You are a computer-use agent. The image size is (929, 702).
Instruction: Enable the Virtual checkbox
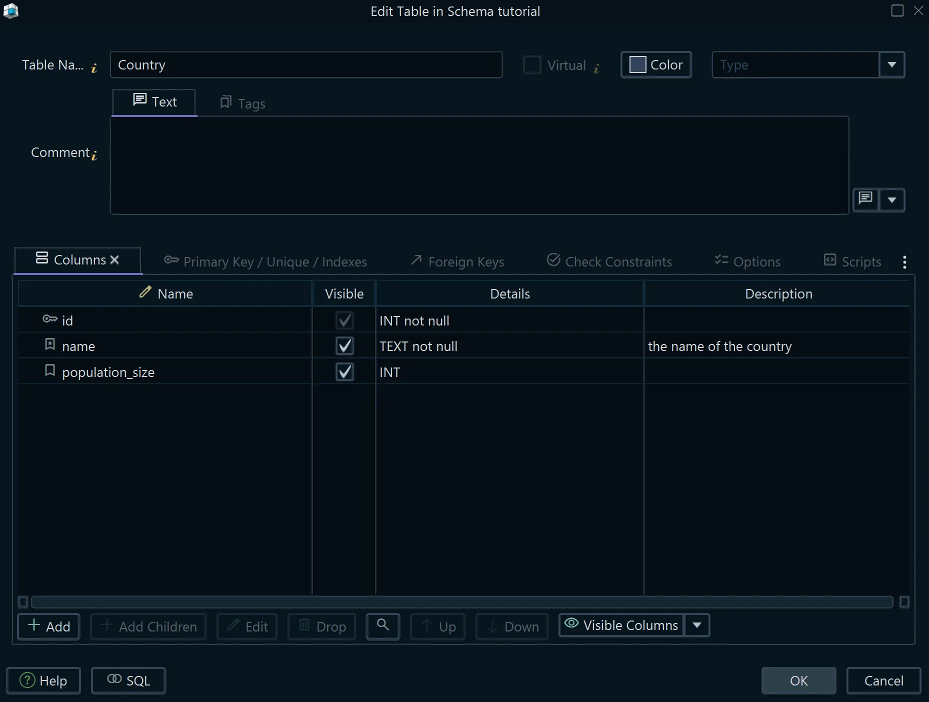click(532, 64)
